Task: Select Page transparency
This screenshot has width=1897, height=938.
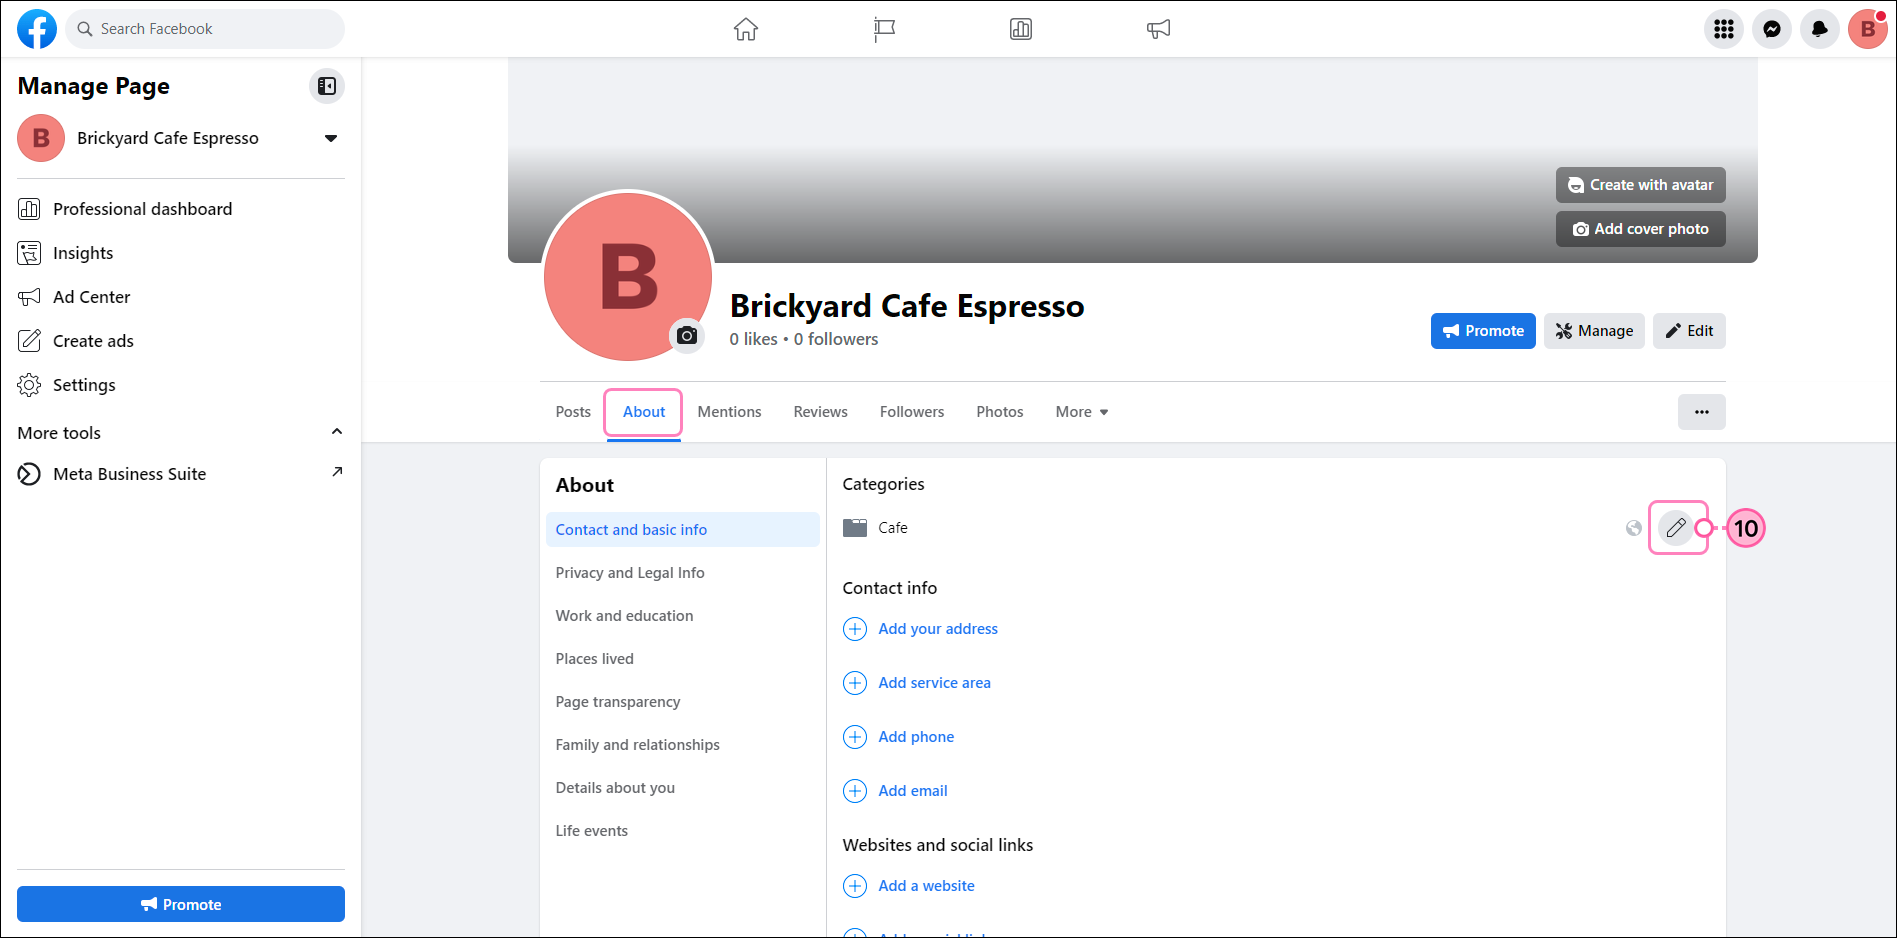Action: click(683, 702)
